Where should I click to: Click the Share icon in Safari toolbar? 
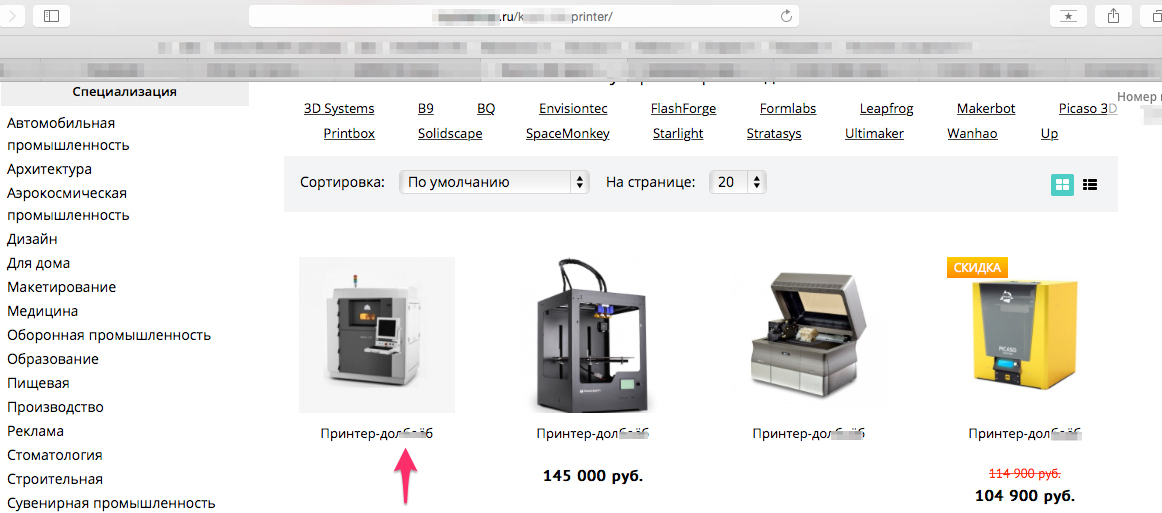point(1112,16)
